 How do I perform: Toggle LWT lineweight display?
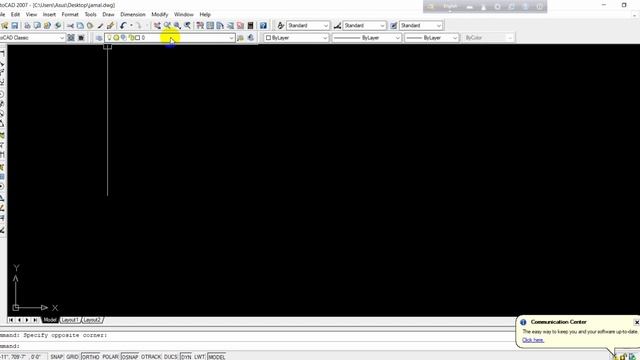coord(199,357)
